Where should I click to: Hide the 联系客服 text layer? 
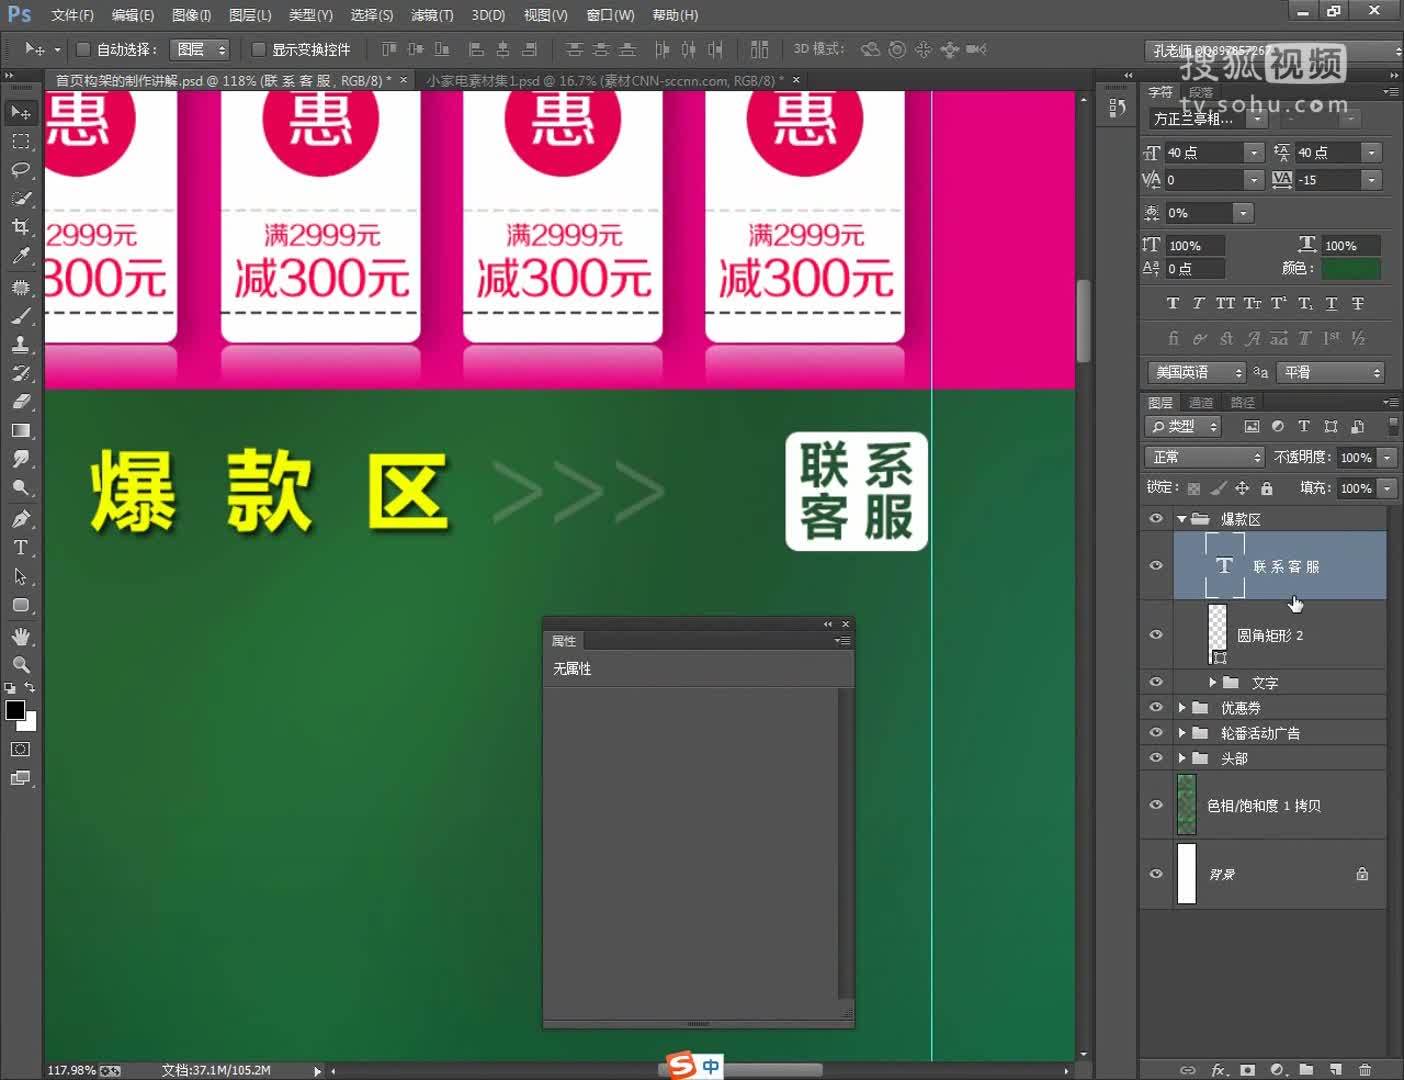click(x=1155, y=565)
